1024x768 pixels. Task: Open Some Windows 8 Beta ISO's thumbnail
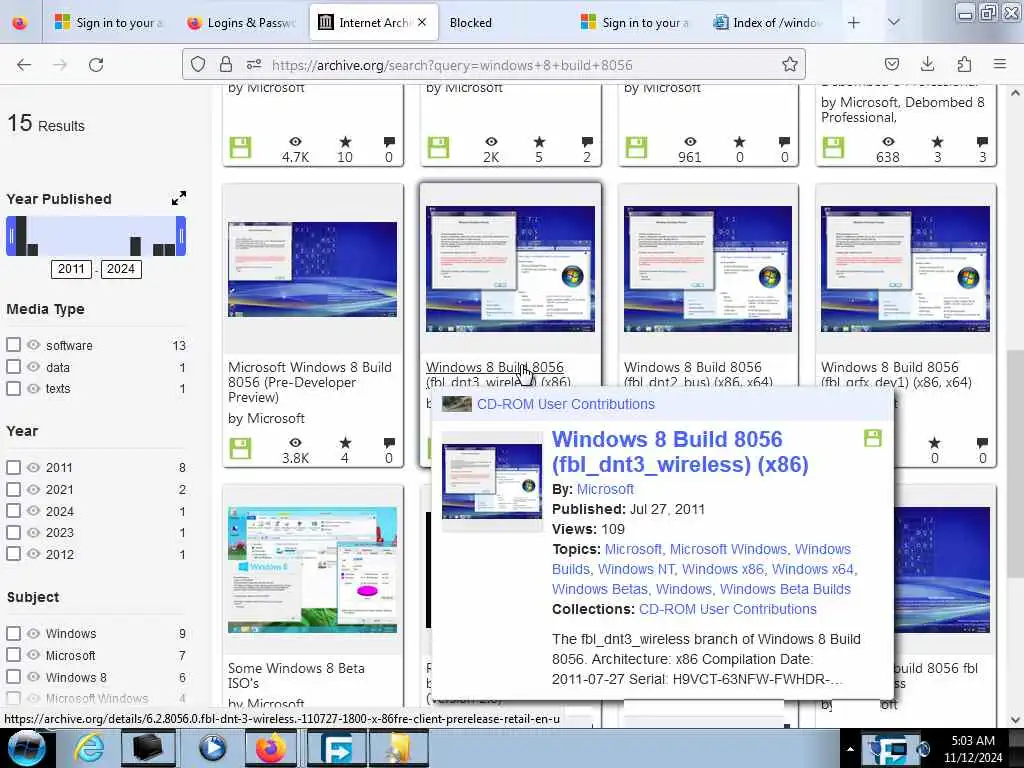(312, 569)
